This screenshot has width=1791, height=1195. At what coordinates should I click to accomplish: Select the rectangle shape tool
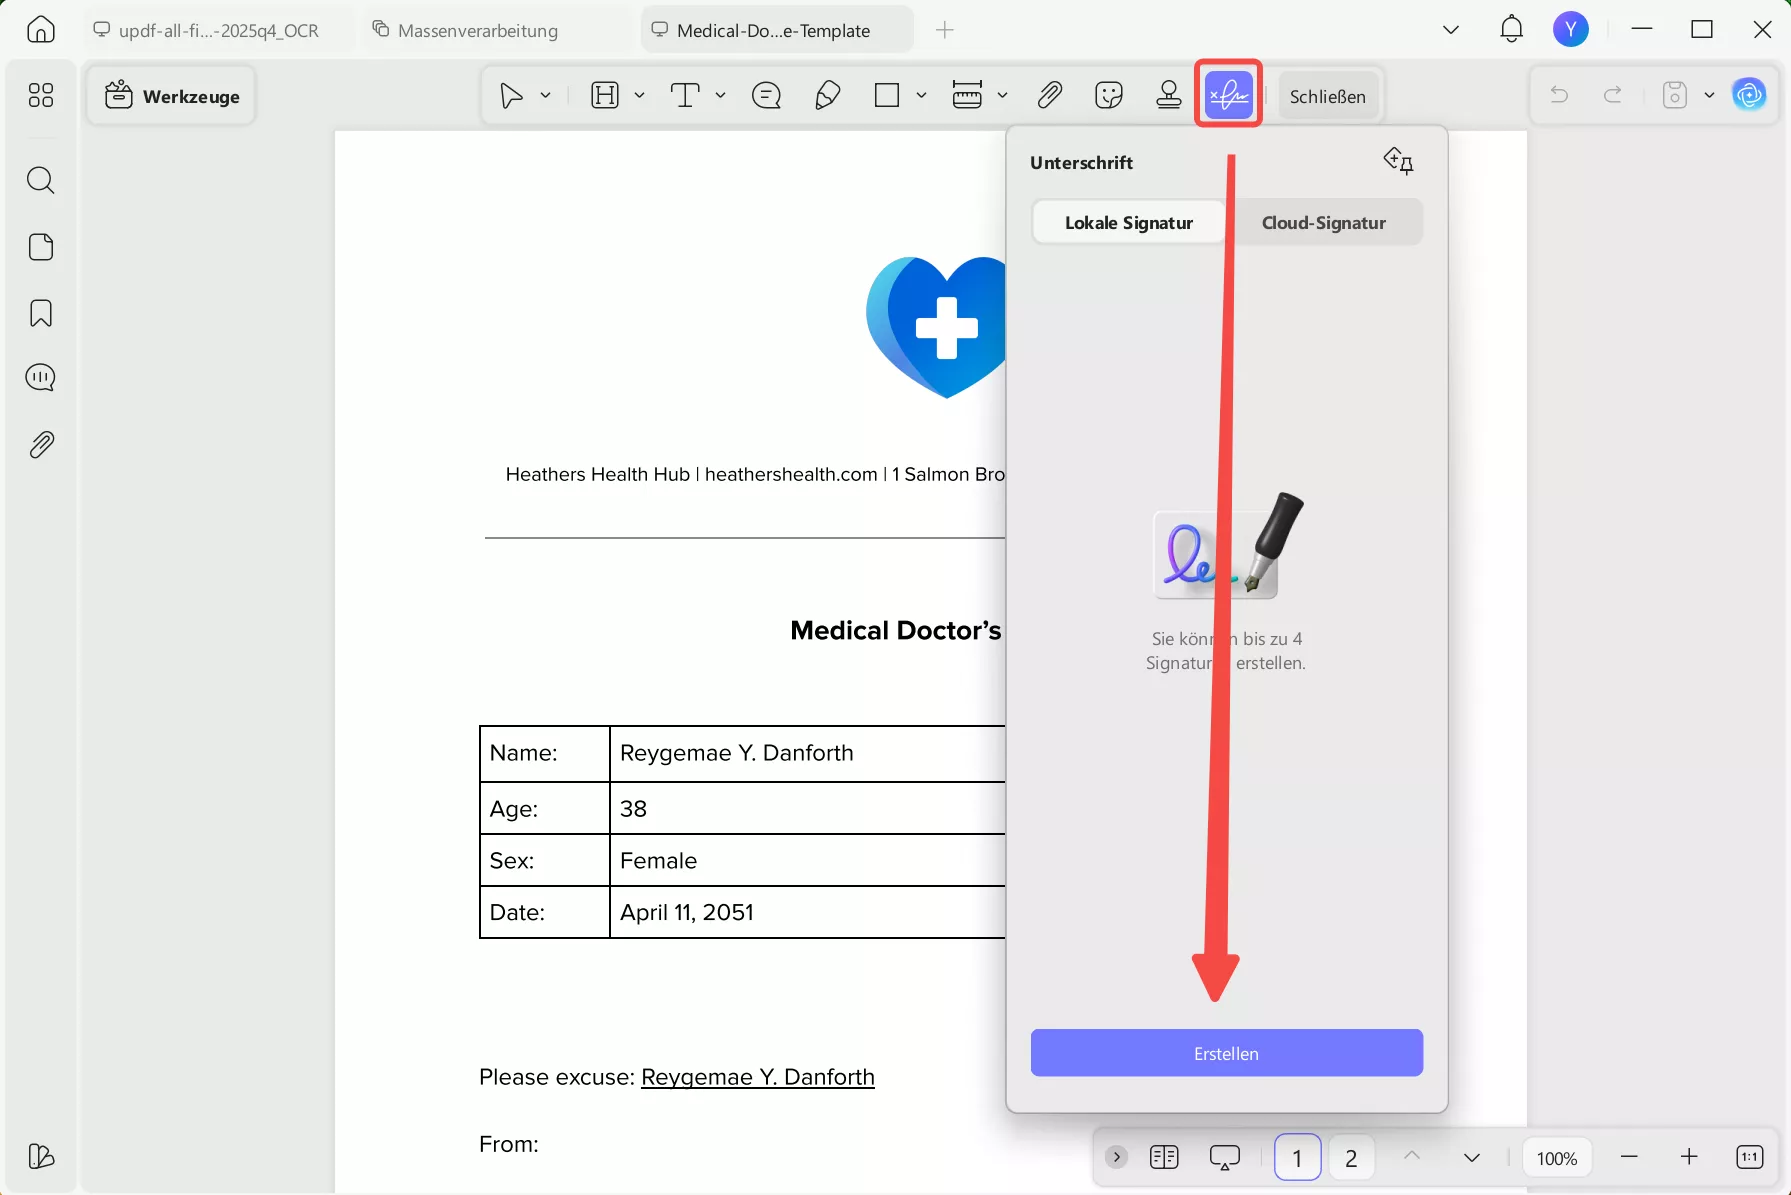[887, 96]
